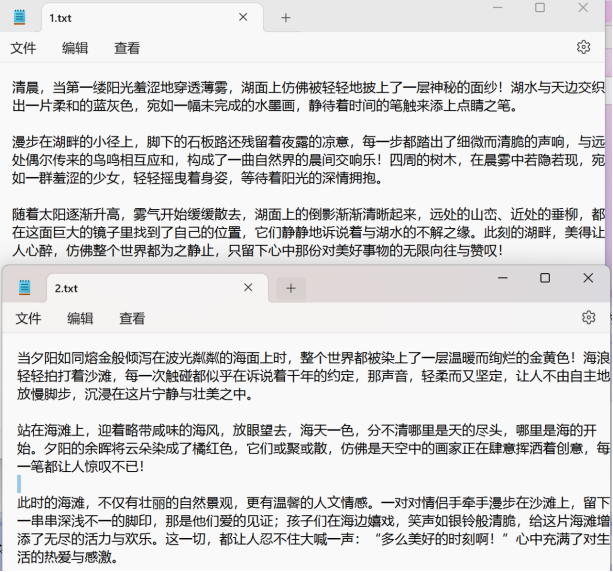Image resolution: width=613 pixels, height=572 pixels.
Task: Add a new tab in 2.txt window
Action: (x=290, y=289)
